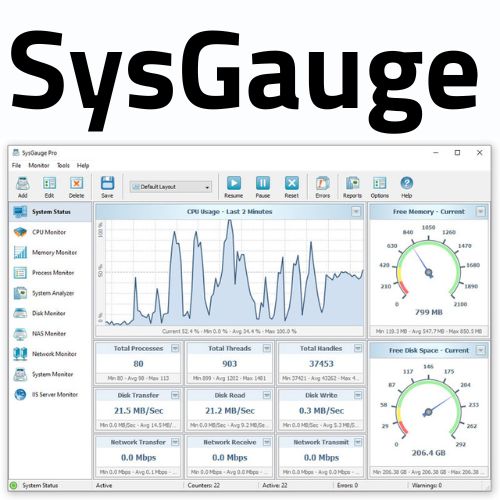Click the Edit toolbar icon
The height and width of the screenshot is (500, 500).
49,187
